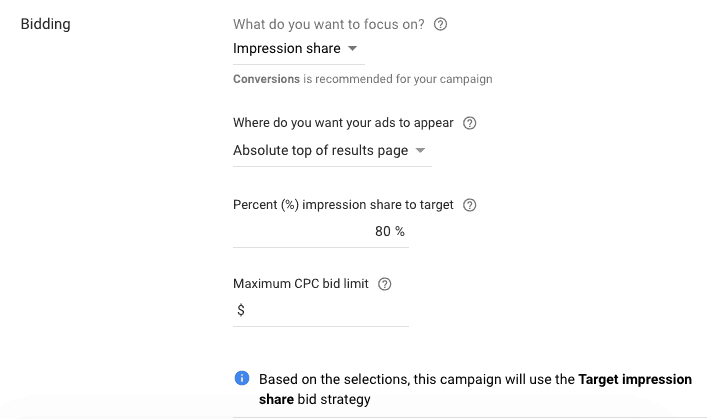Click the bold 'Target impression share' text
The width and height of the screenshot is (717, 419).
pos(476,389)
